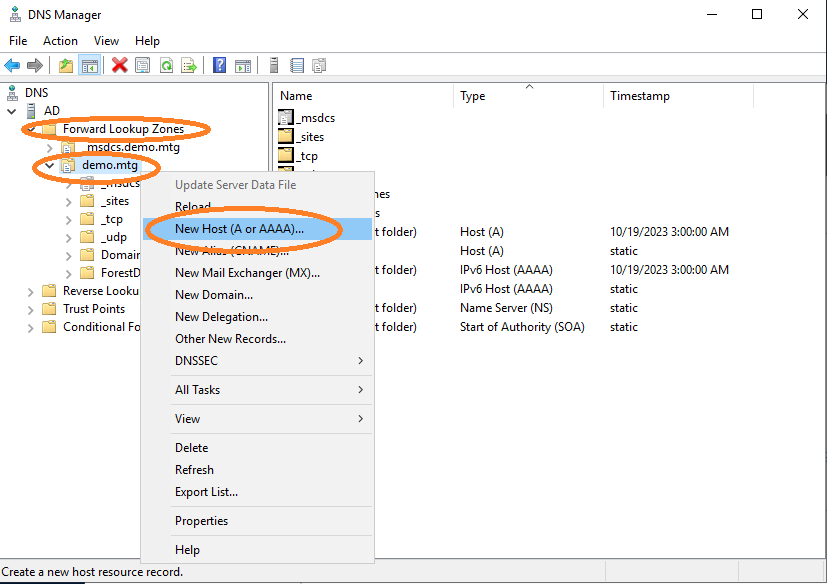The height and width of the screenshot is (584, 827).
Task: Click the zone notebook toolbar icon
Action: [x=296, y=65]
